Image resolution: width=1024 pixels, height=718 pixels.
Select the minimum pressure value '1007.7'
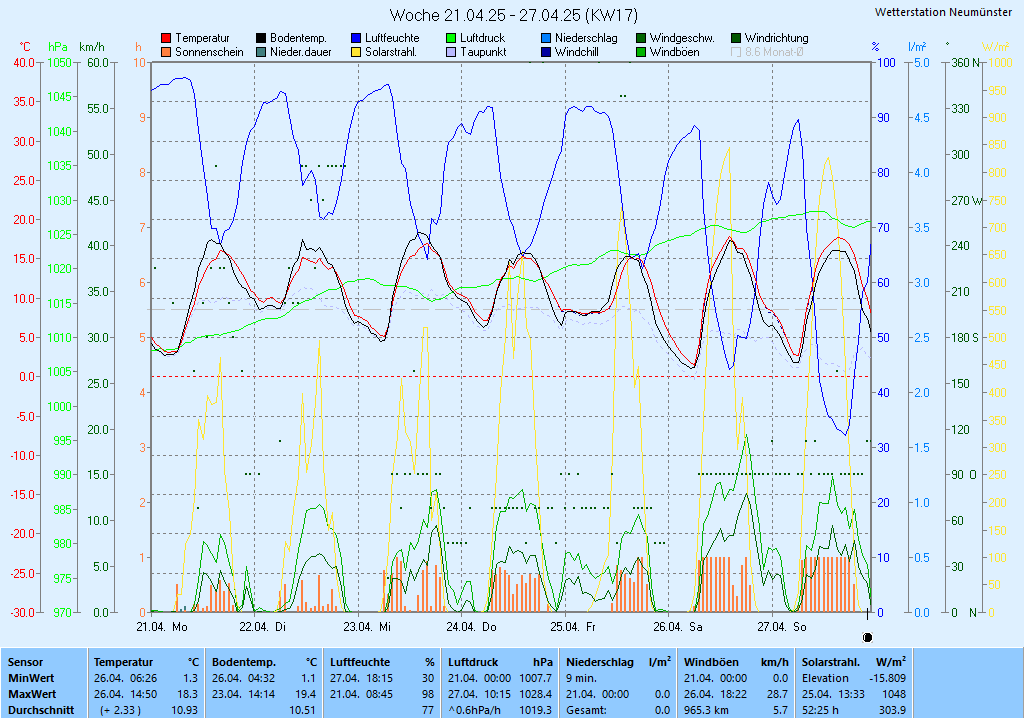pos(536,678)
